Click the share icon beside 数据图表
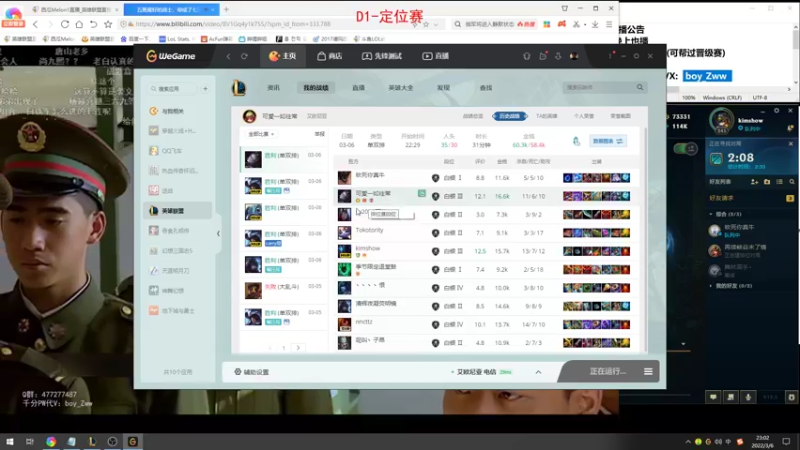800x450 pixels. pyautogui.click(x=577, y=141)
